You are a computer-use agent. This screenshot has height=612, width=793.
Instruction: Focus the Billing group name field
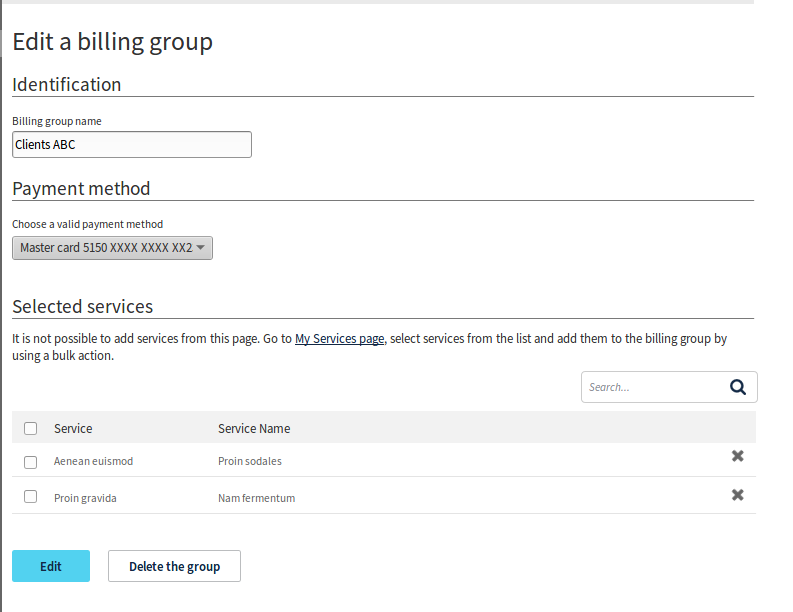point(131,145)
